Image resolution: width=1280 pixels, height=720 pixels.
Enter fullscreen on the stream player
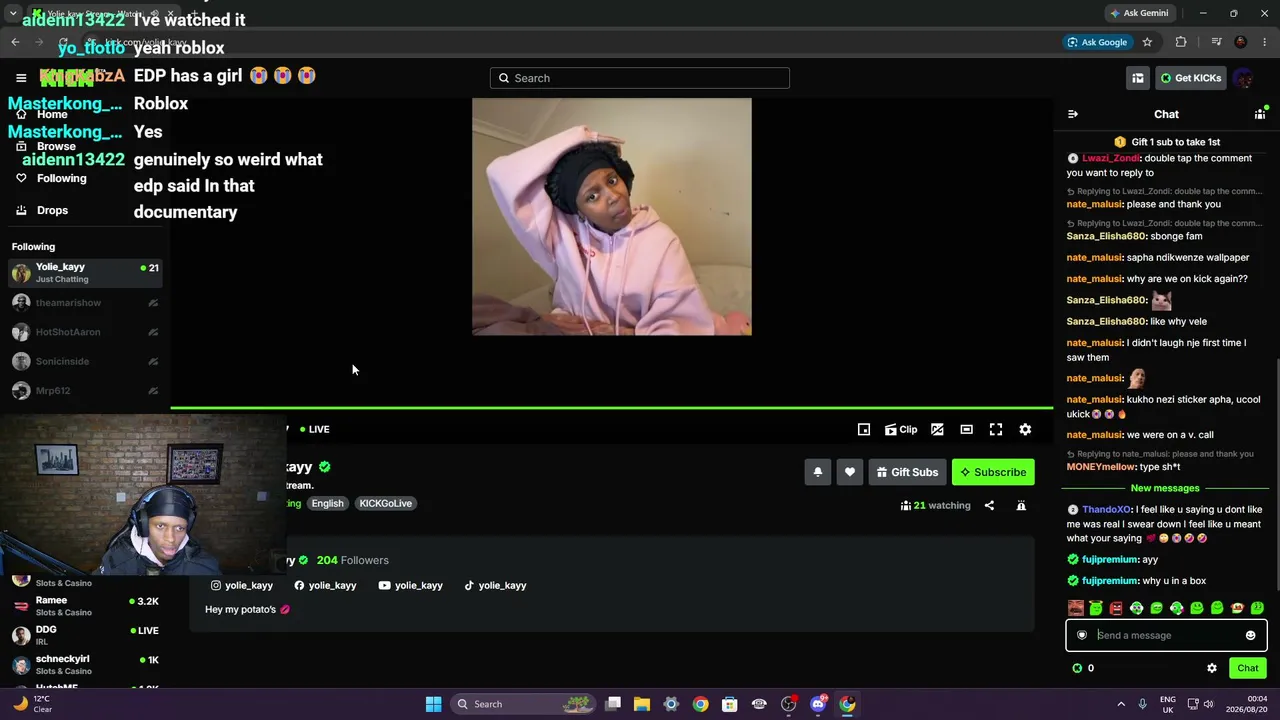996,429
